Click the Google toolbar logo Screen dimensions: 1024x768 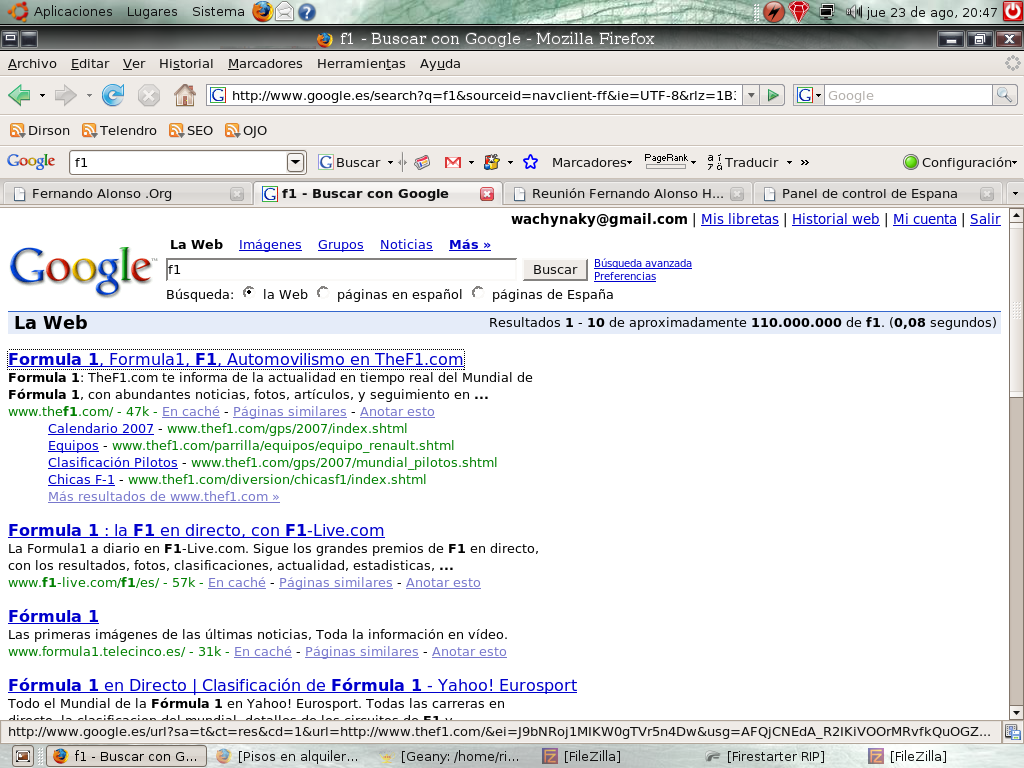[31, 161]
